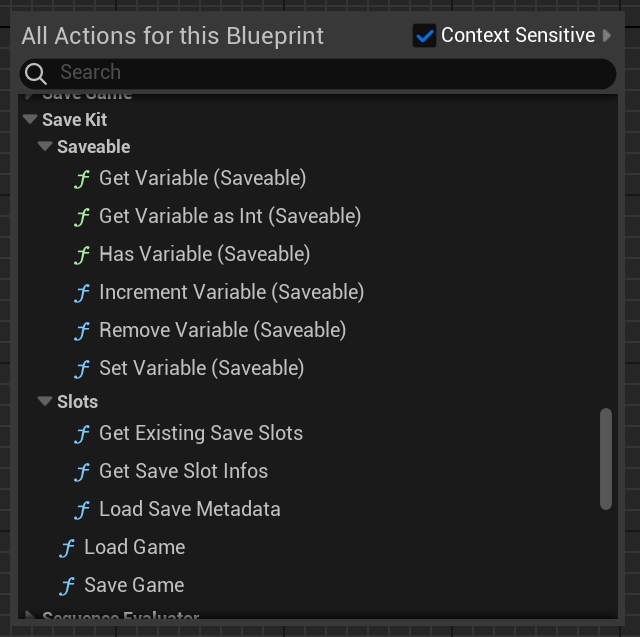Image resolution: width=640 pixels, height=637 pixels.
Task: Collapse the Save Kit category
Action: pyautogui.click(x=30, y=119)
